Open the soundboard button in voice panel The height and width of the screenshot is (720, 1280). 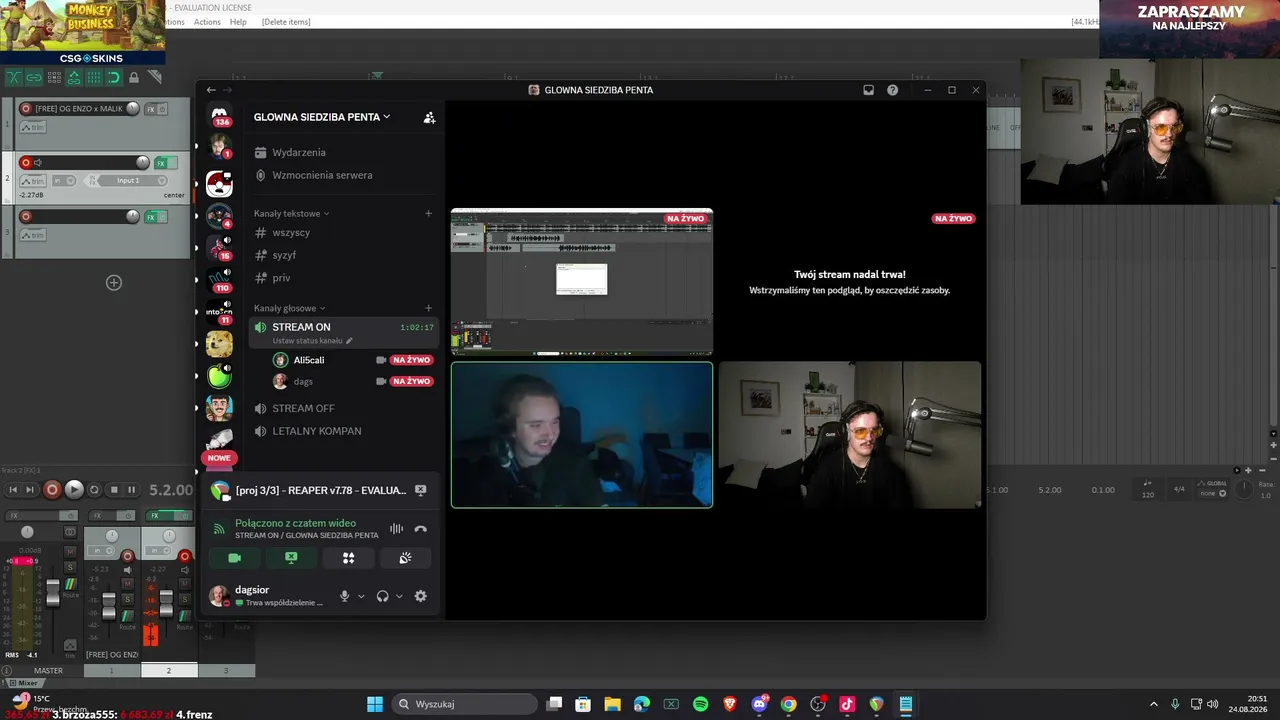(x=405, y=558)
